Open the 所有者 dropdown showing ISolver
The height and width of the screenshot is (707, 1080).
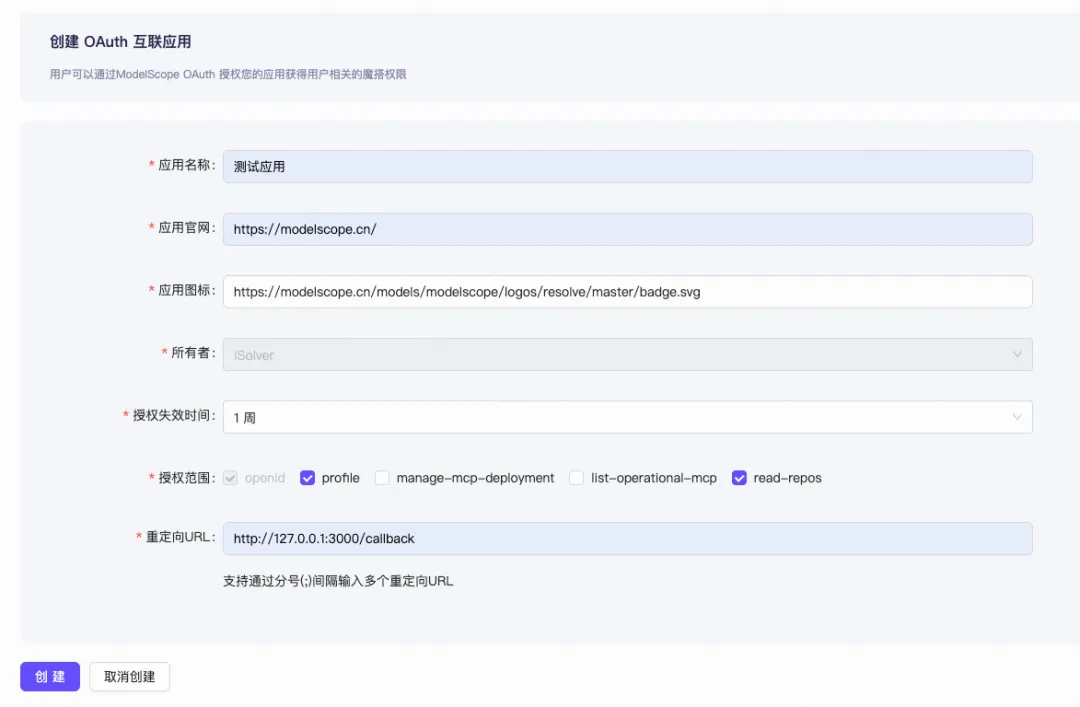point(627,355)
